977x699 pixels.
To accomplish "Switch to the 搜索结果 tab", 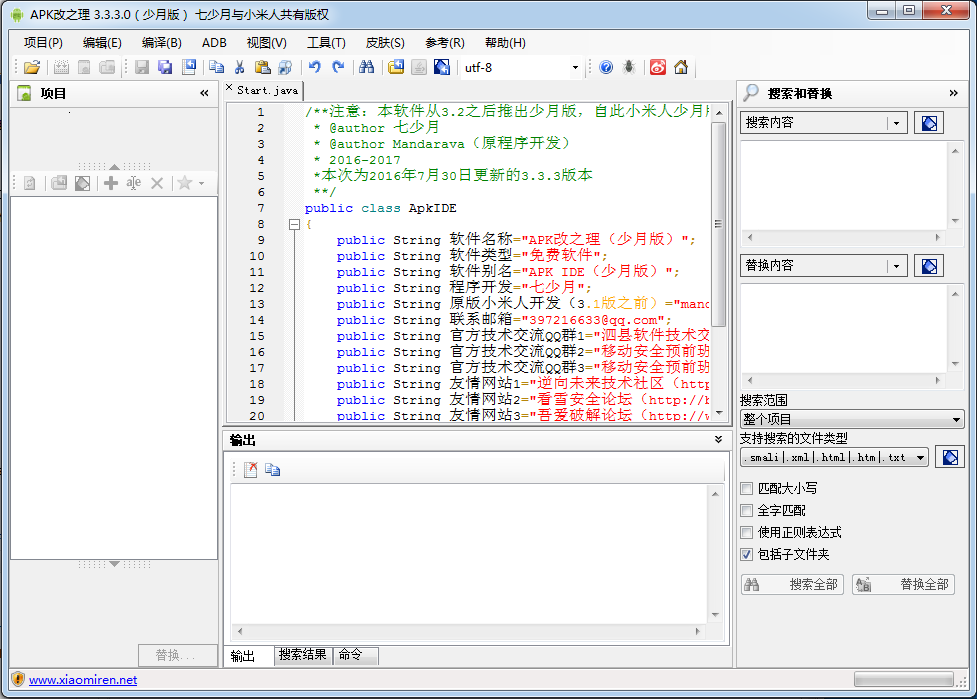I will click(x=302, y=655).
